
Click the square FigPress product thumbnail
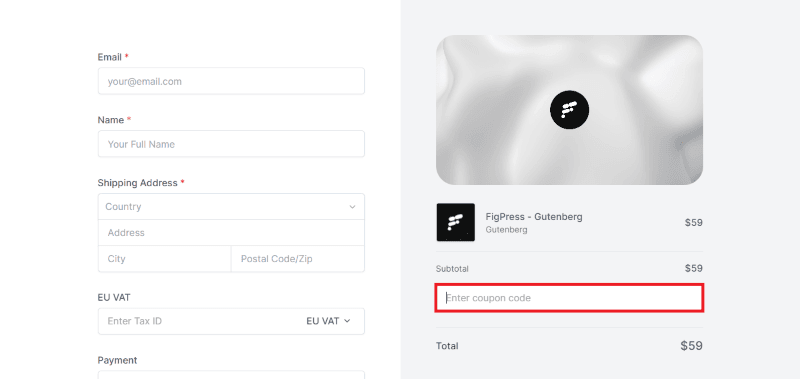click(x=456, y=222)
